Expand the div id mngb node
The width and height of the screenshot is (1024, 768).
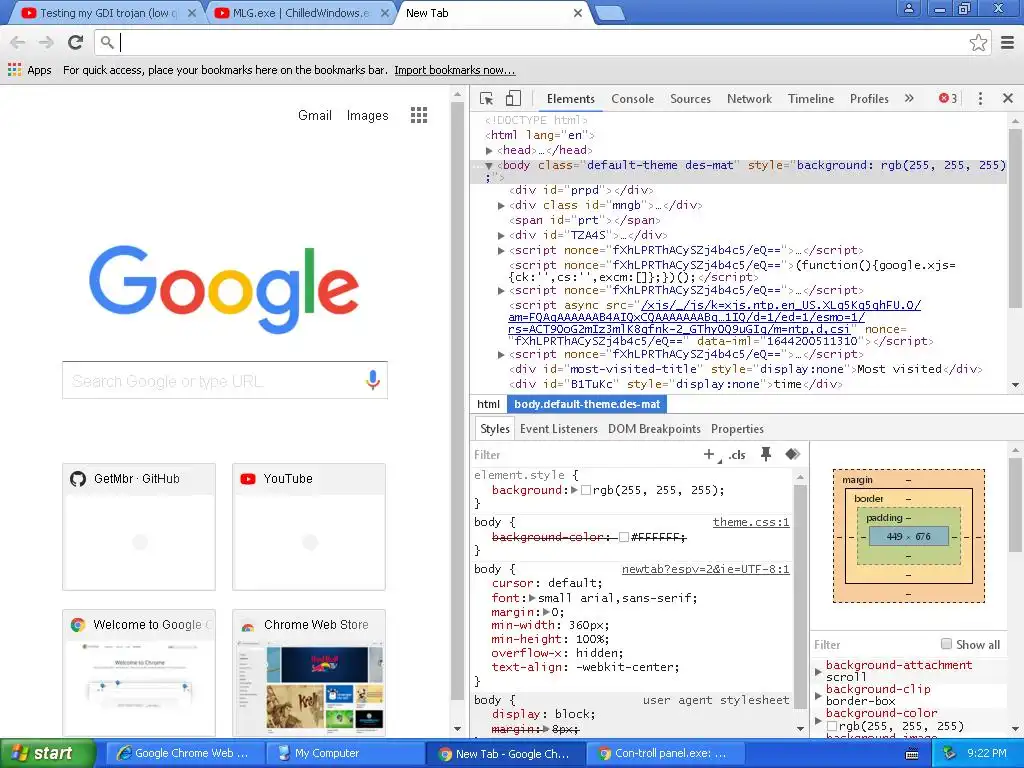click(x=501, y=206)
